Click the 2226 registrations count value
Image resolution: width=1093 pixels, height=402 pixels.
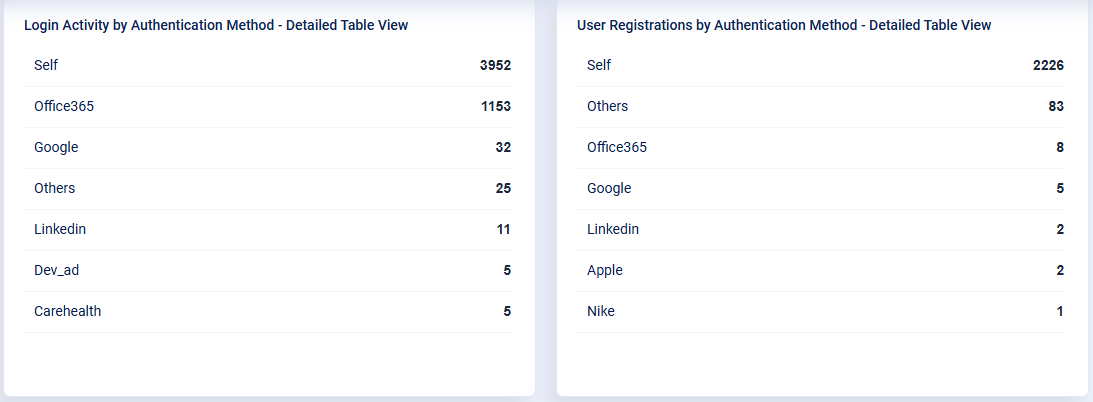[1048, 65]
